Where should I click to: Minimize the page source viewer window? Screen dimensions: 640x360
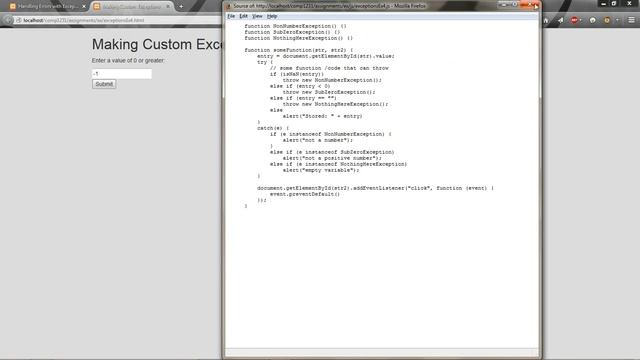coord(504,5)
